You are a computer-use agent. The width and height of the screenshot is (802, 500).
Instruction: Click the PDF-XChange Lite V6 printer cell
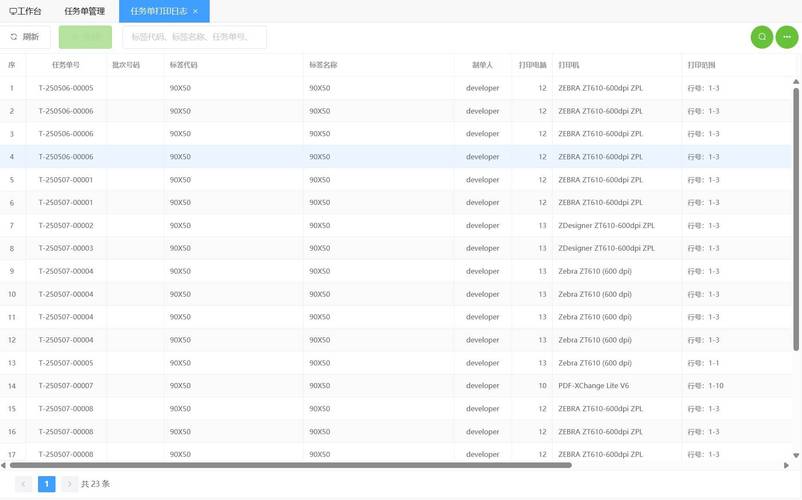(593, 386)
